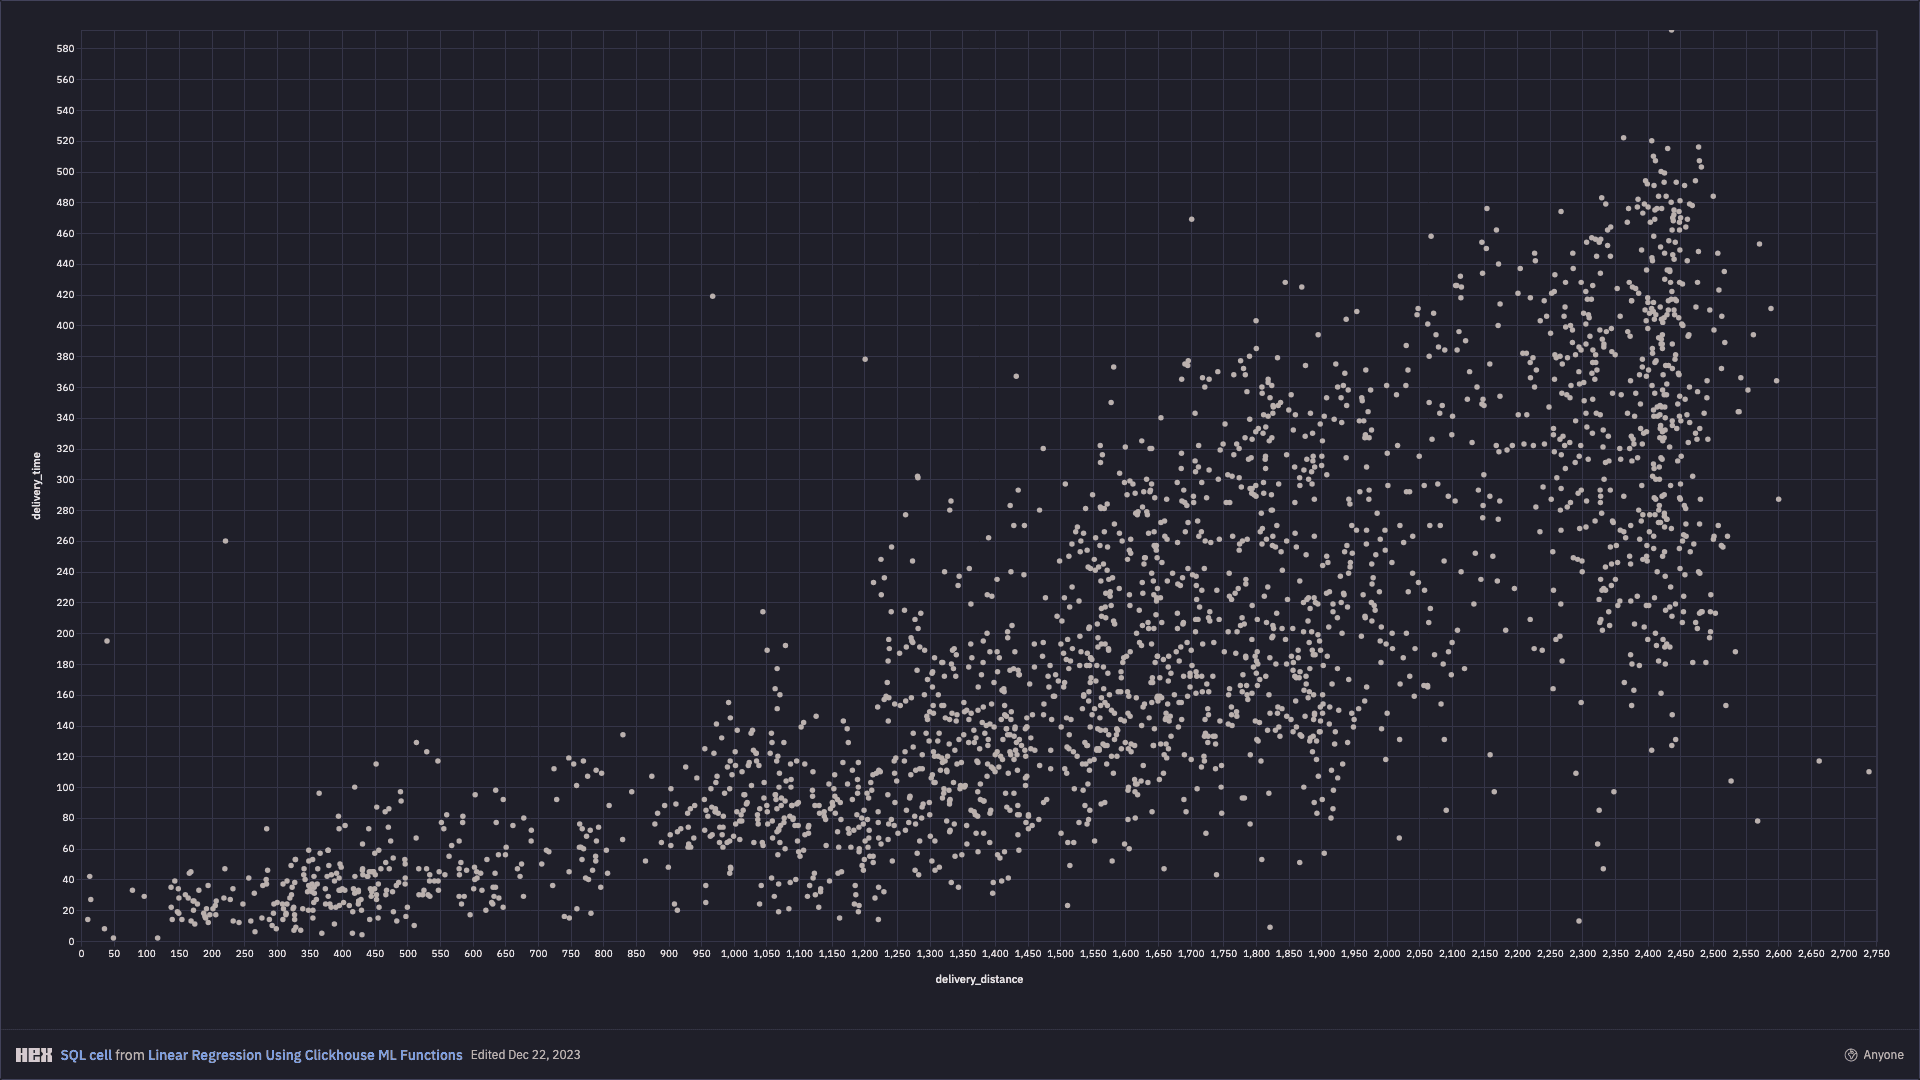Click the Hex logo in footer

[34, 1055]
